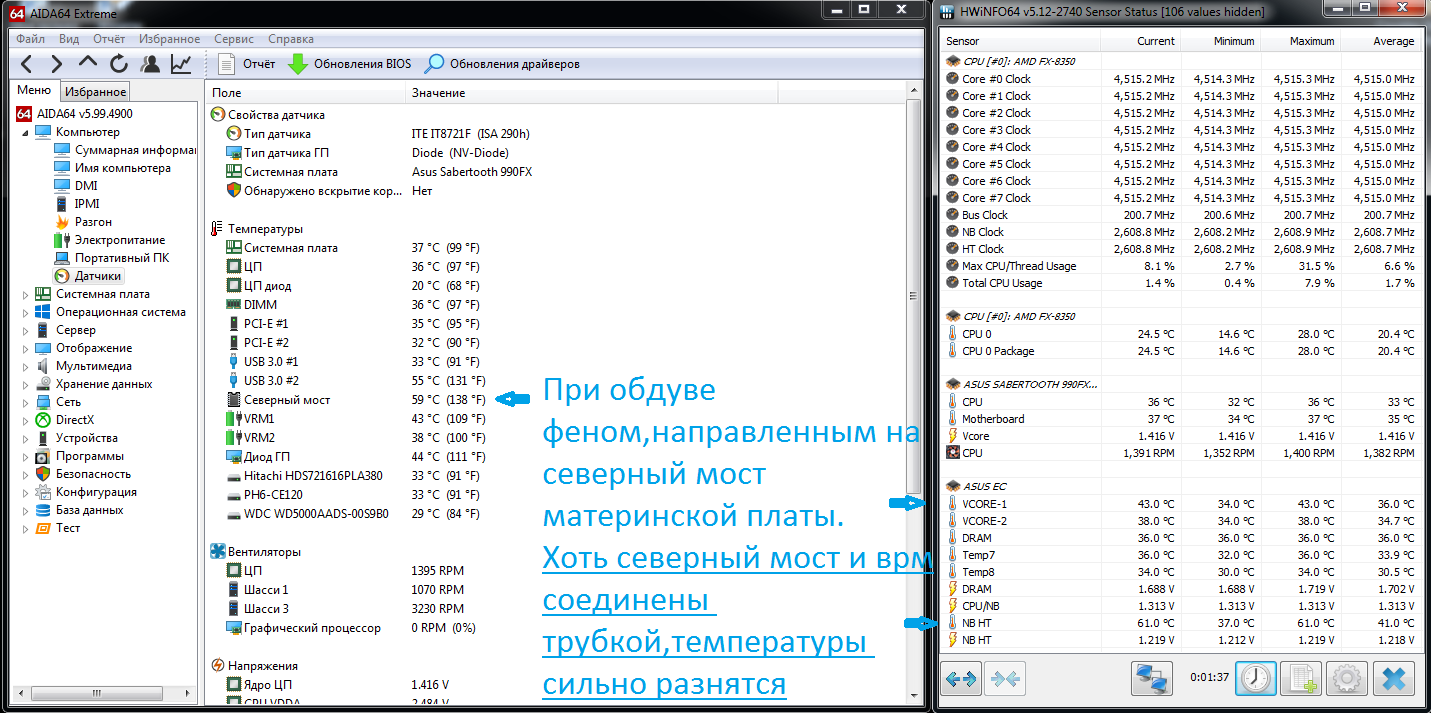Collapse the Компьютер tree node

(x=26, y=132)
